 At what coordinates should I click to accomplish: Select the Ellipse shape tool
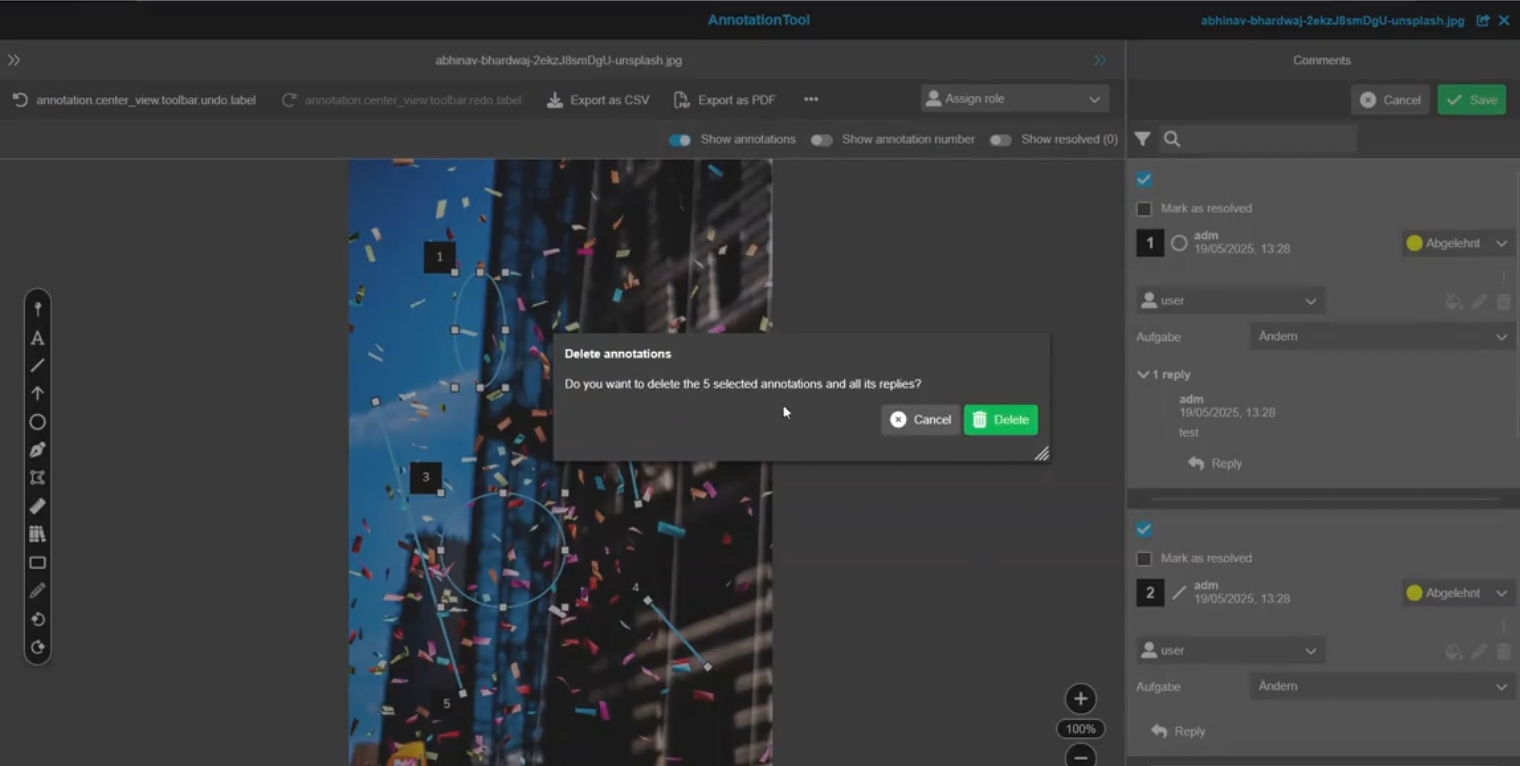(x=37, y=422)
